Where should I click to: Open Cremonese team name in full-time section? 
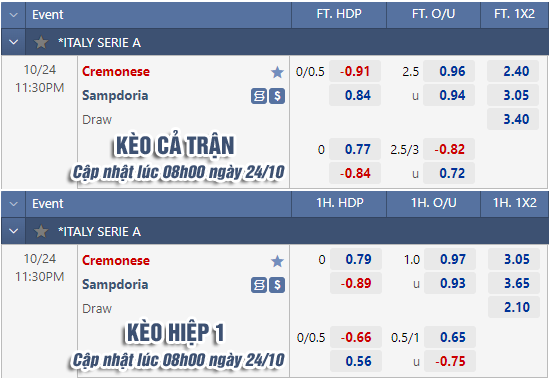click(x=116, y=72)
